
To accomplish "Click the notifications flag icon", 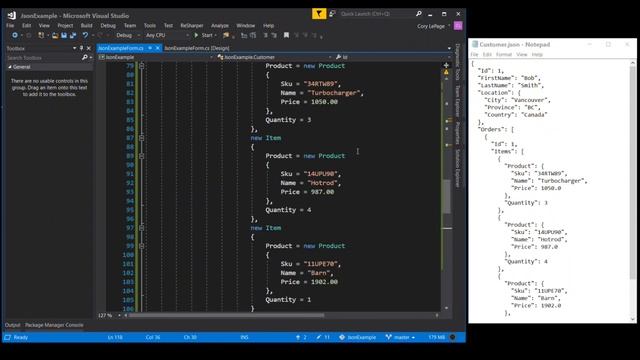I will coord(319,14).
